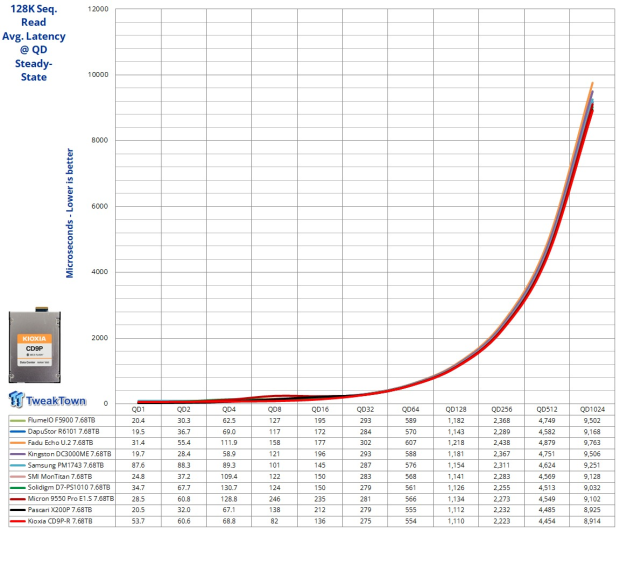This screenshot has width=620, height=568.
Task: Click Kioxia's QD8 value 82
Action: click(274, 521)
